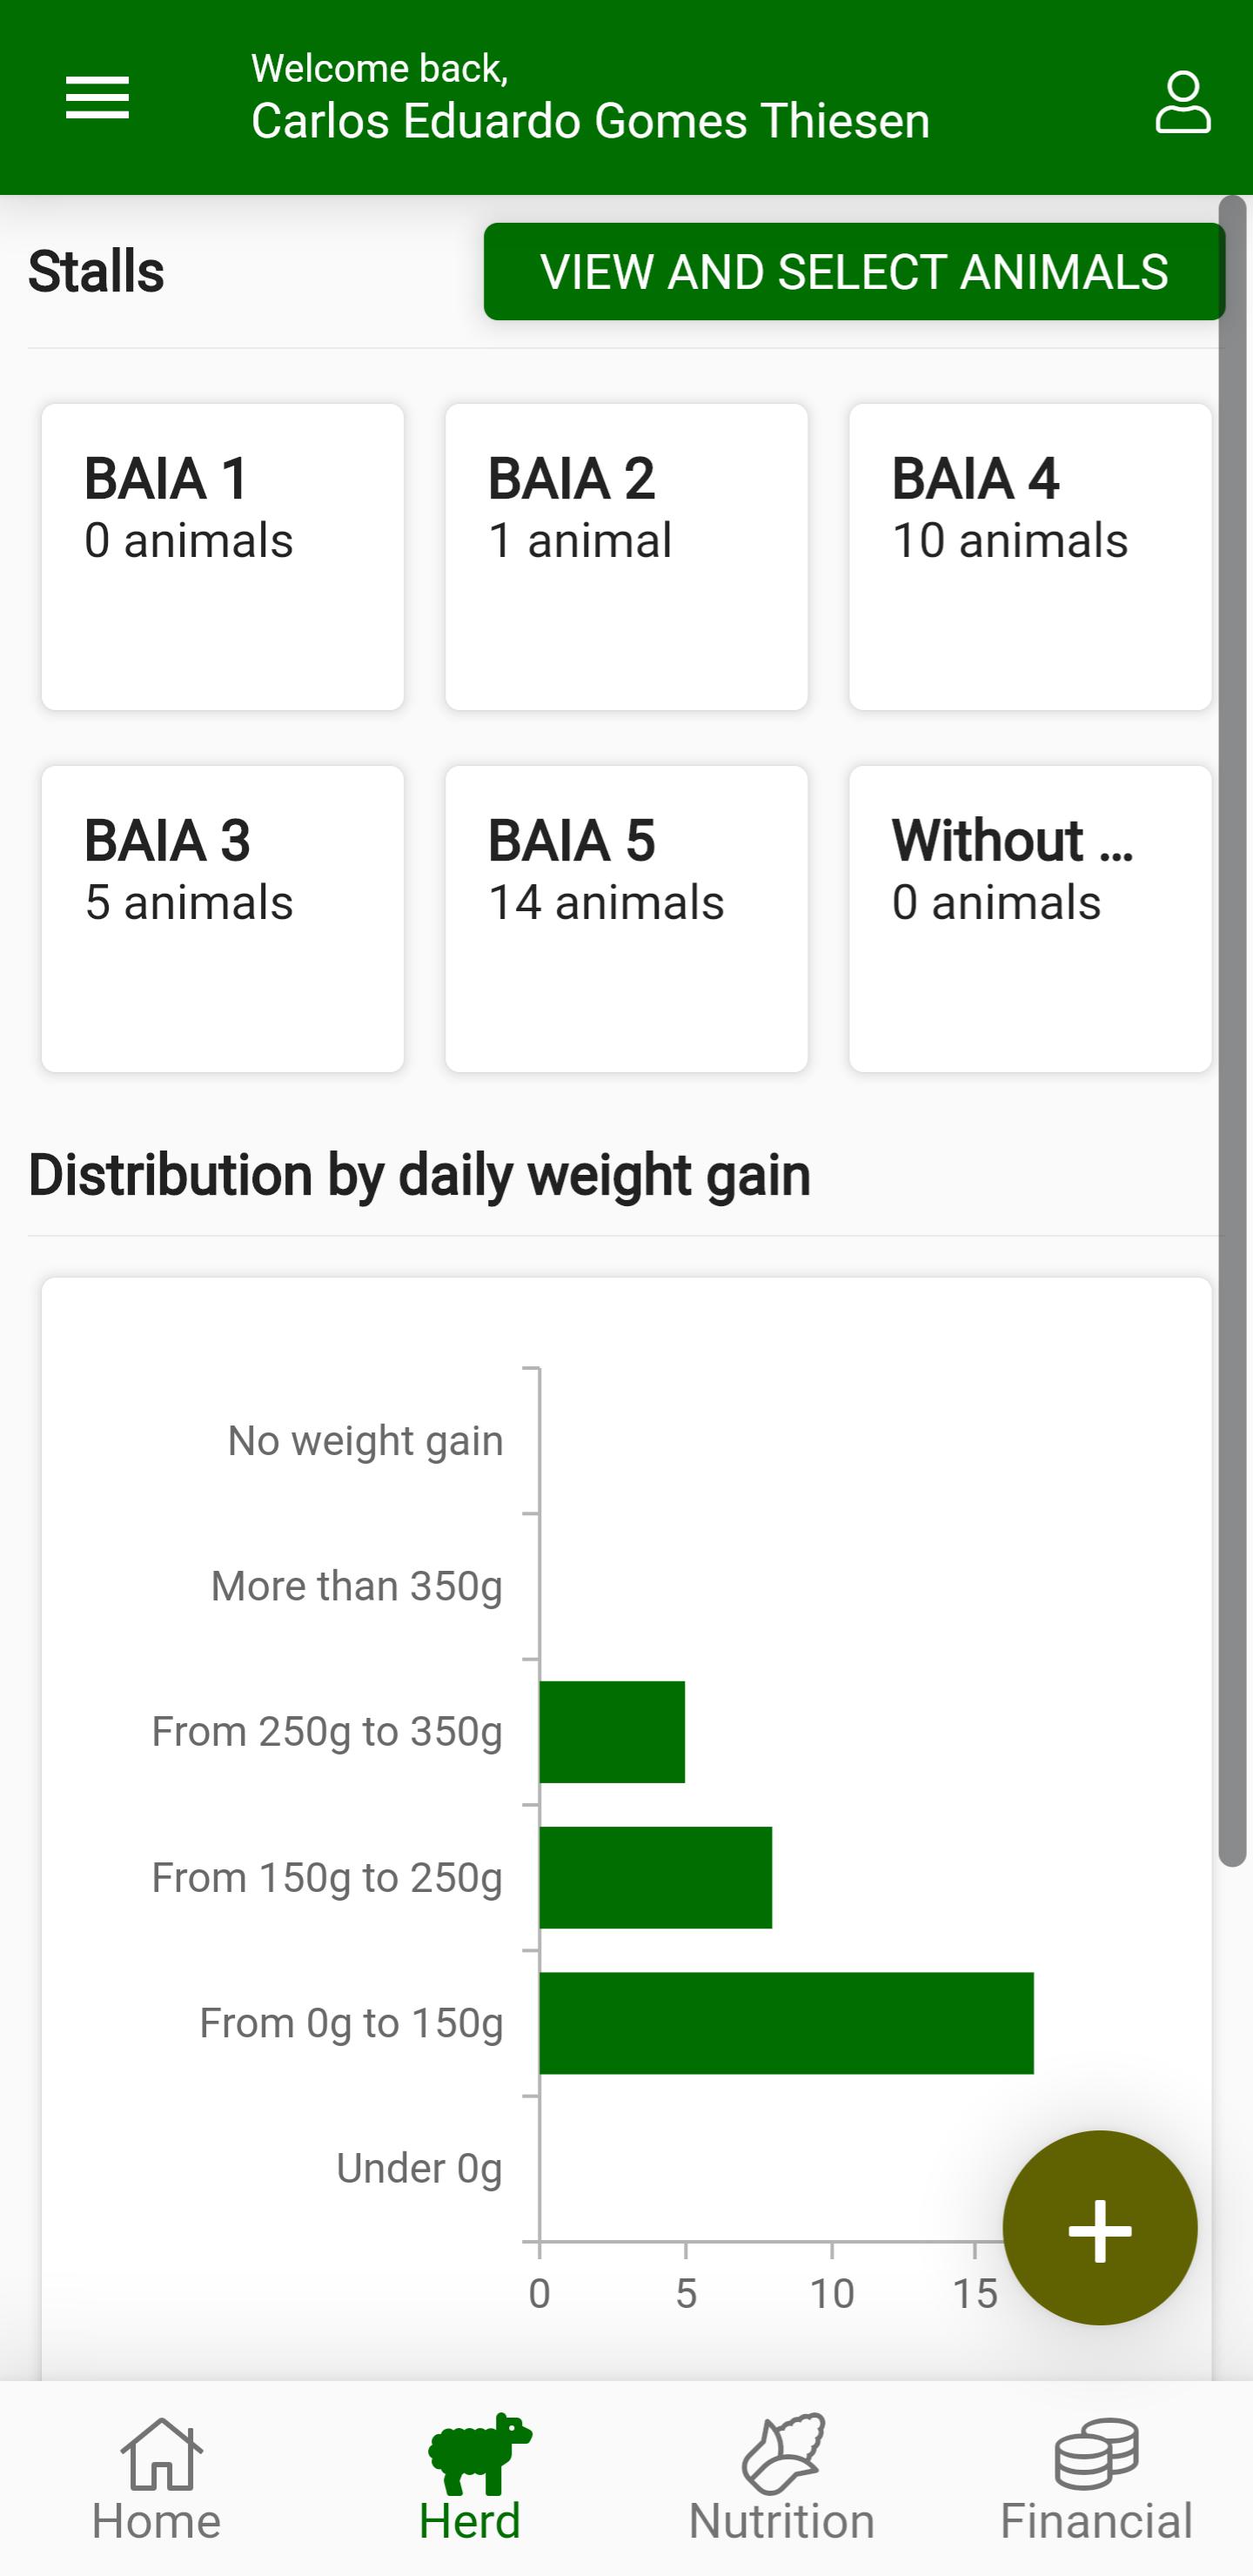1253x2576 pixels.
Task: Switch to the Financial tab label
Action: [x=1096, y=2522]
